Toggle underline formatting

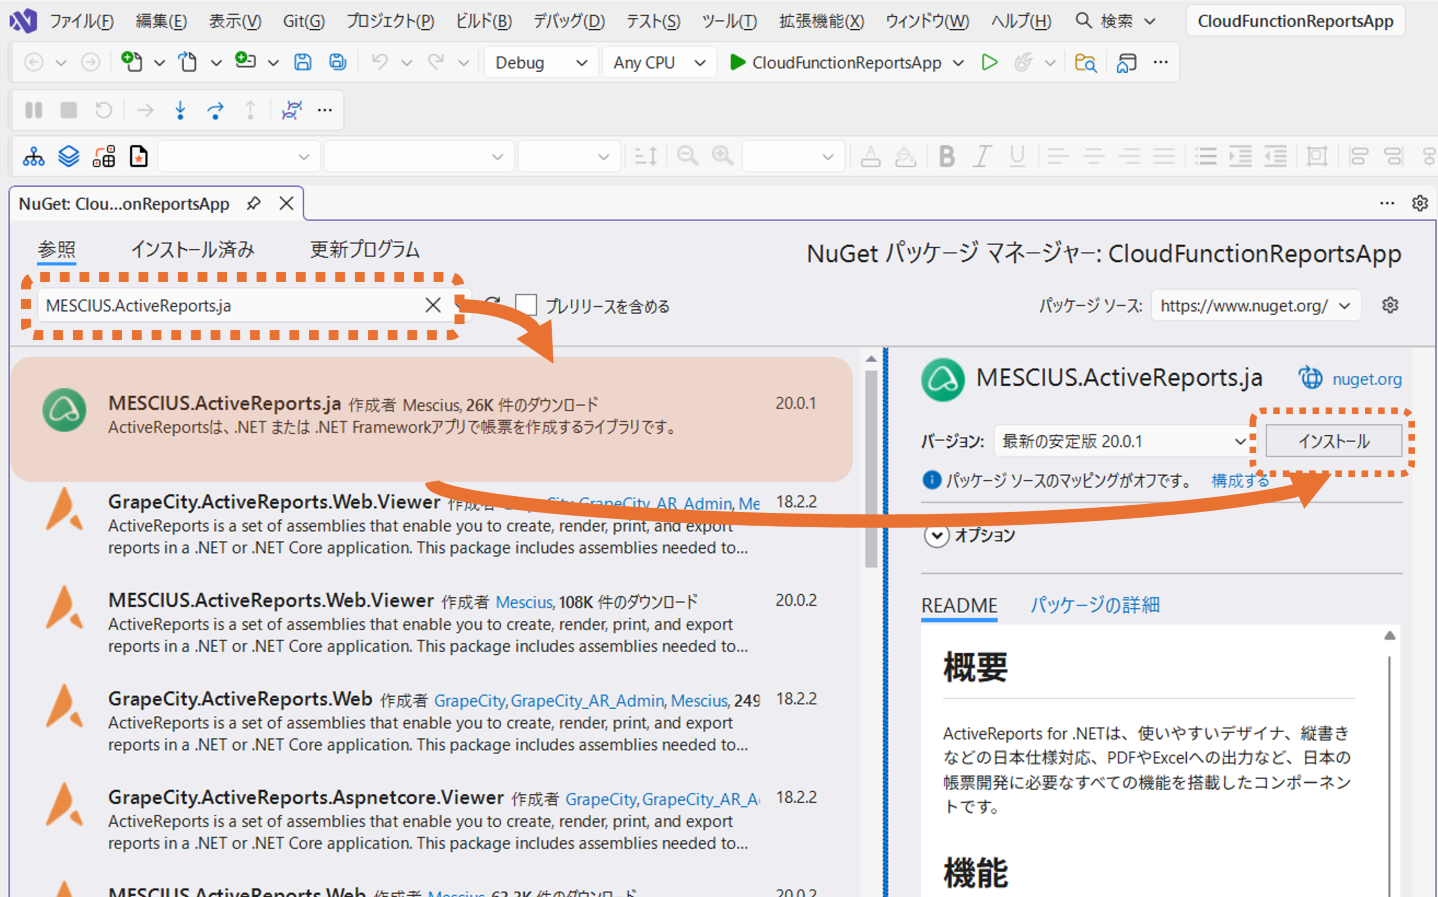tap(1017, 156)
